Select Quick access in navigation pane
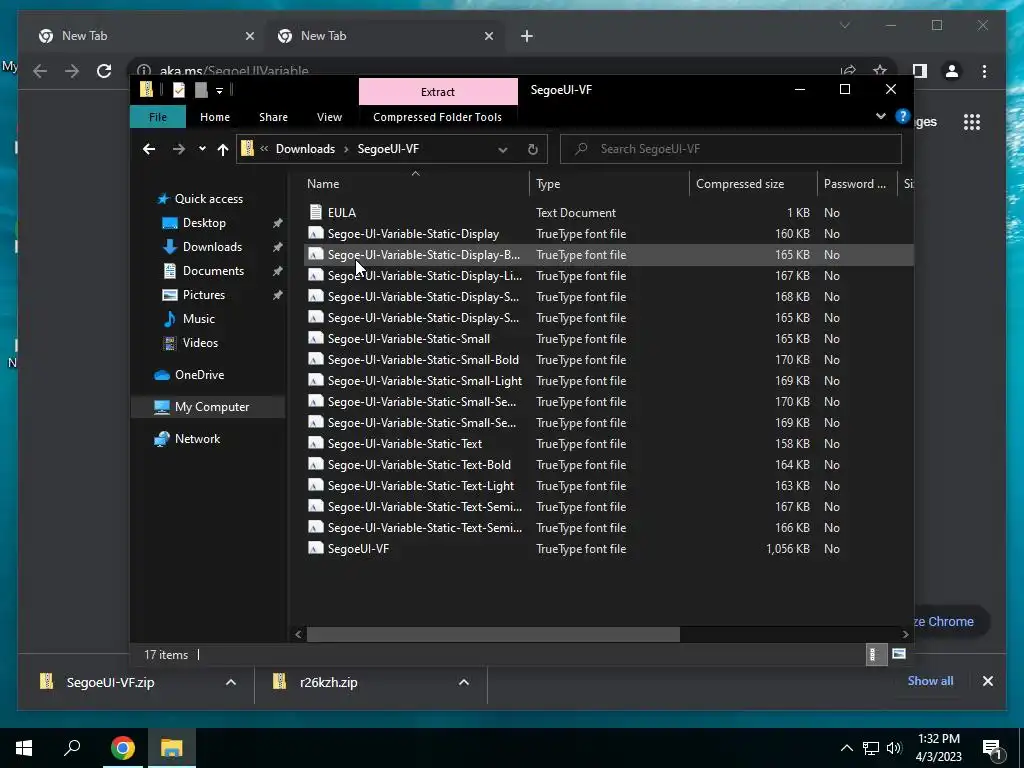Screen dimensions: 1024x768 pyautogui.click(x=208, y=199)
